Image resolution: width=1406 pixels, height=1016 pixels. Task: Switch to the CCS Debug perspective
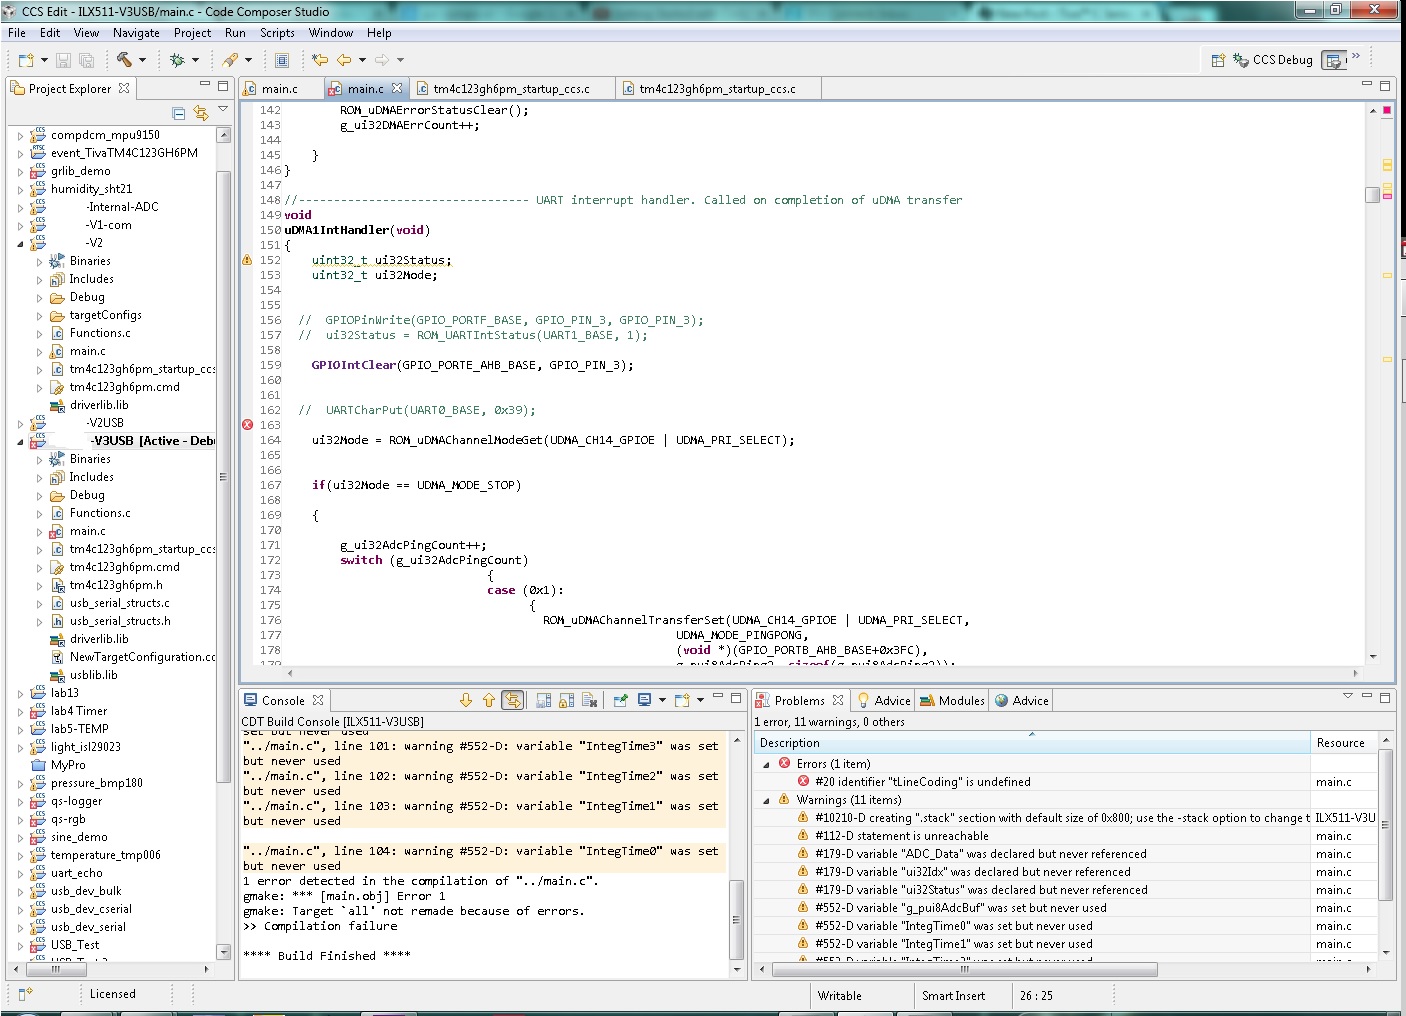[1274, 60]
